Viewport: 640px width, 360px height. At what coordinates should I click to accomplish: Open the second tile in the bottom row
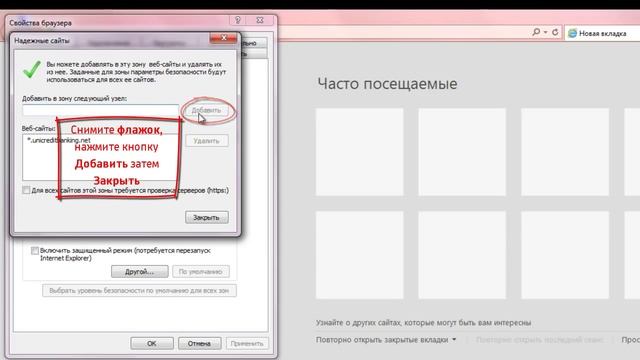[x=462, y=255]
